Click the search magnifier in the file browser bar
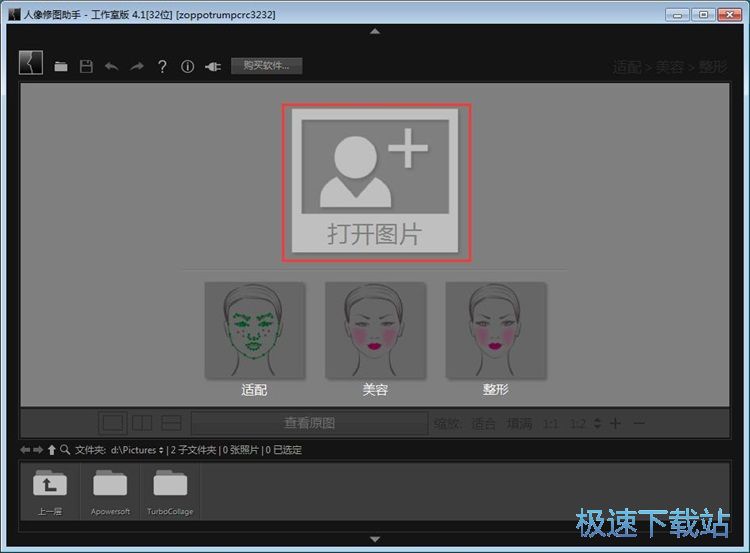The width and height of the screenshot is (750, 553). pos(65,450)
